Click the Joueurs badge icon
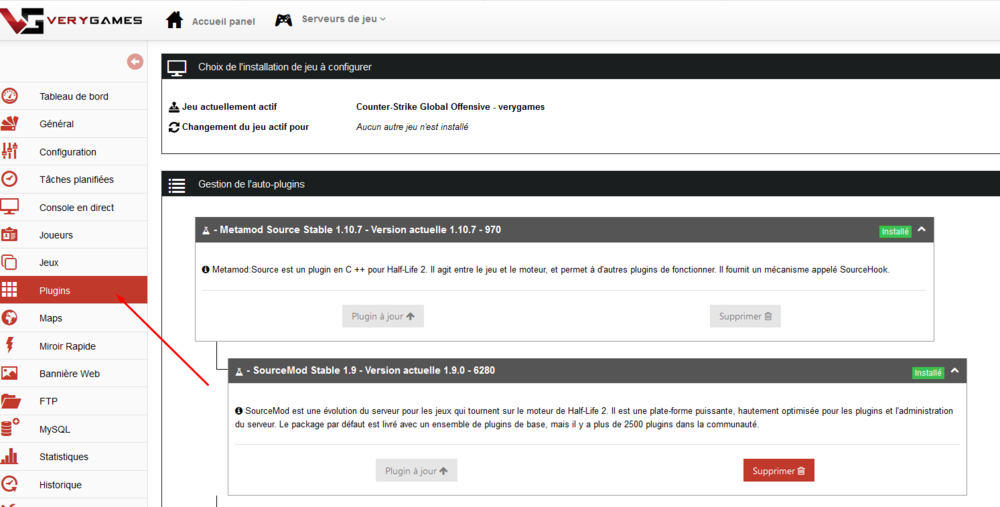The height and width of the screenshot is (507, 1000). (x=10, y=235)
